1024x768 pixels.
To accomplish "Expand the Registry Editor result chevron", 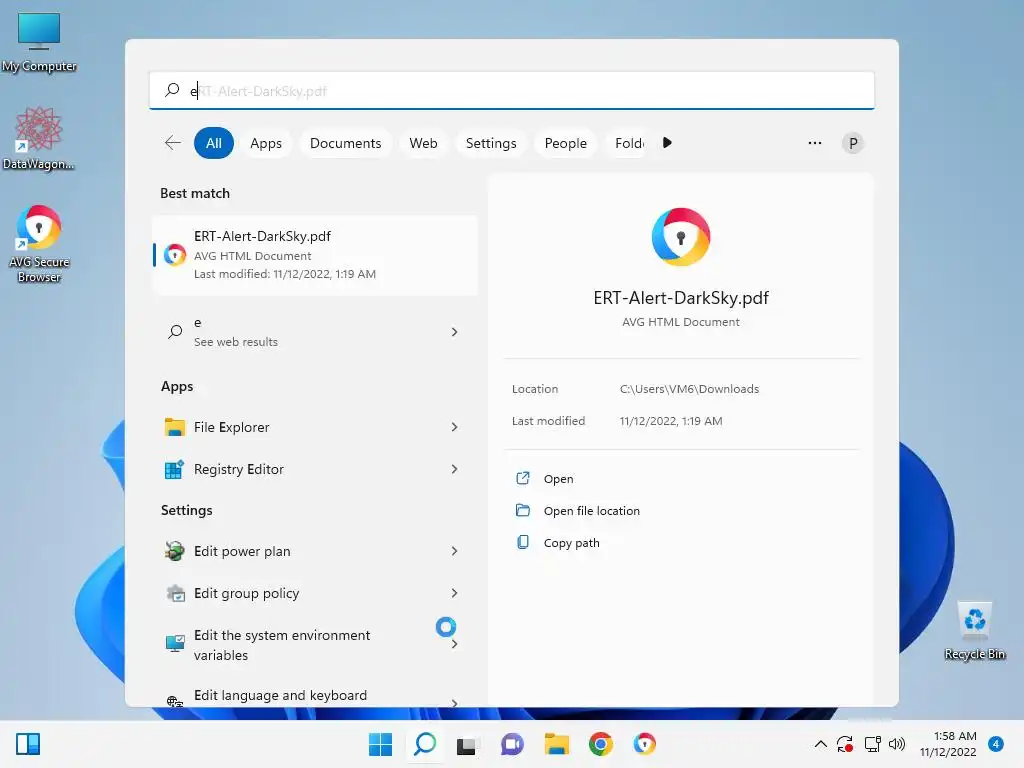I will (455, 469).
